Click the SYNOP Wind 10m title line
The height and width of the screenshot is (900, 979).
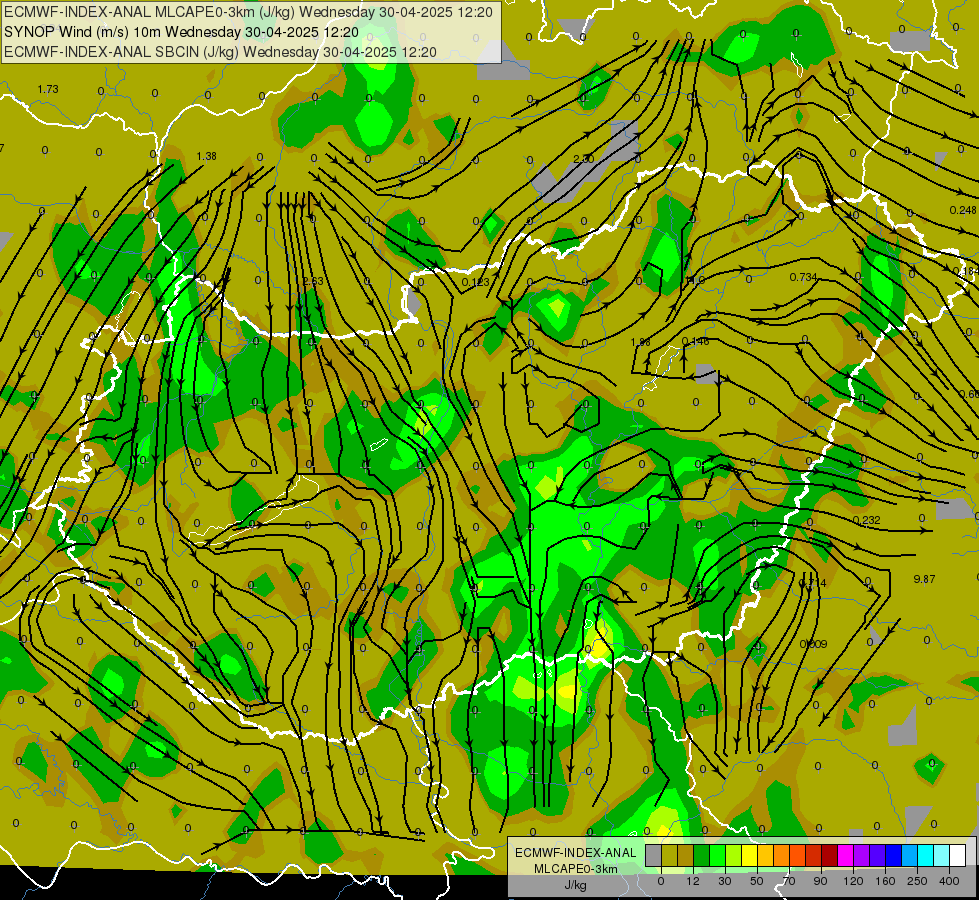[x=181, y=32]
